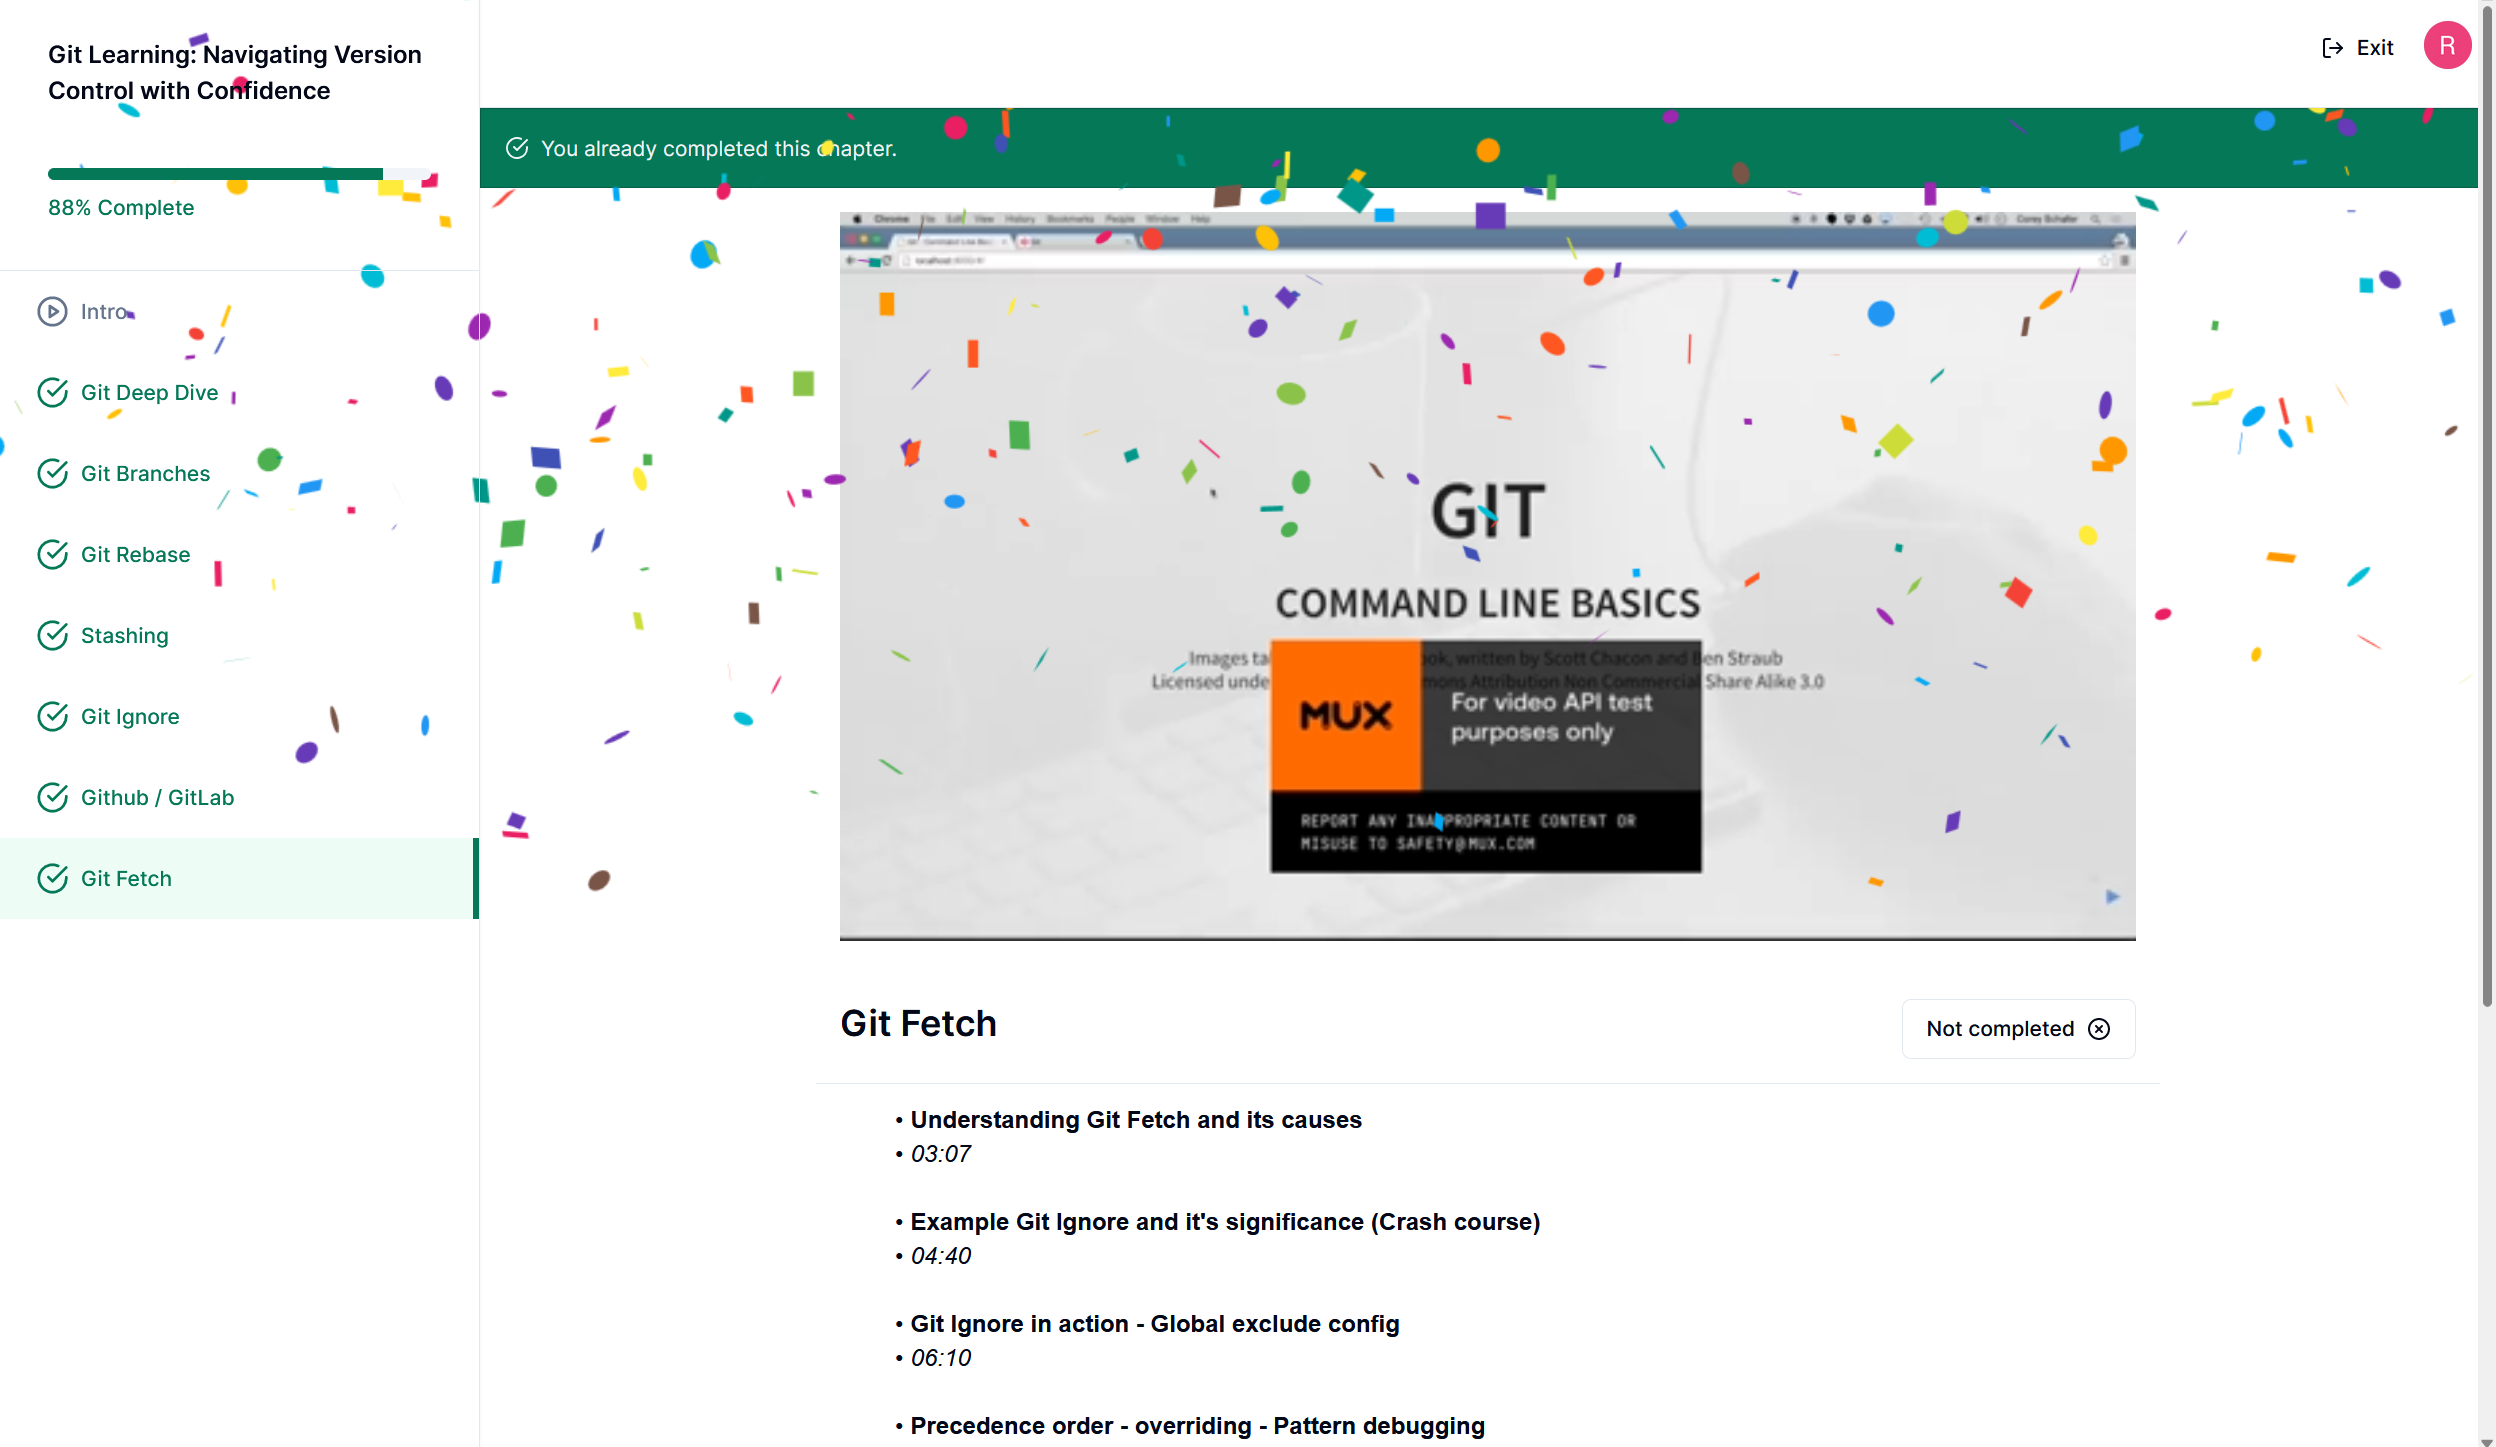Click the check icon in the green completed banner

coord(517,149)
